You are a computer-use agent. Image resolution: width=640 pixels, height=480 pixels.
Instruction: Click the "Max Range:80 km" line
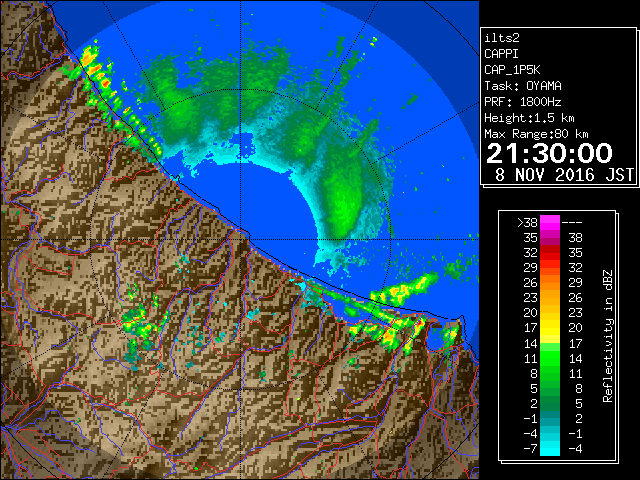536,134
